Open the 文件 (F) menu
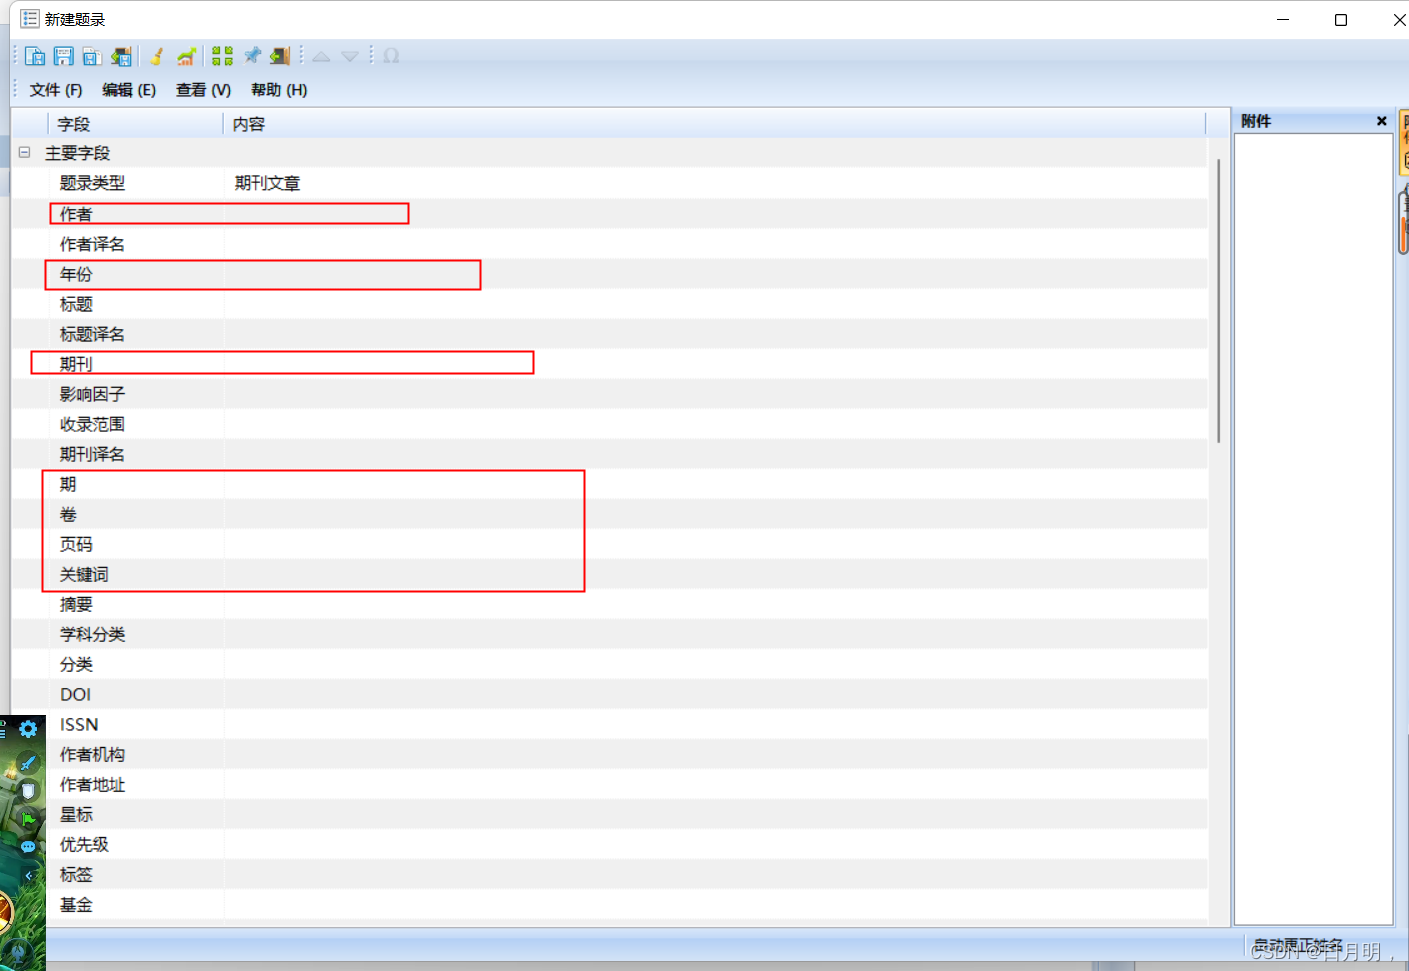Screen dimensions: 1409x971 pyautogui.click(x=56, y=90)
